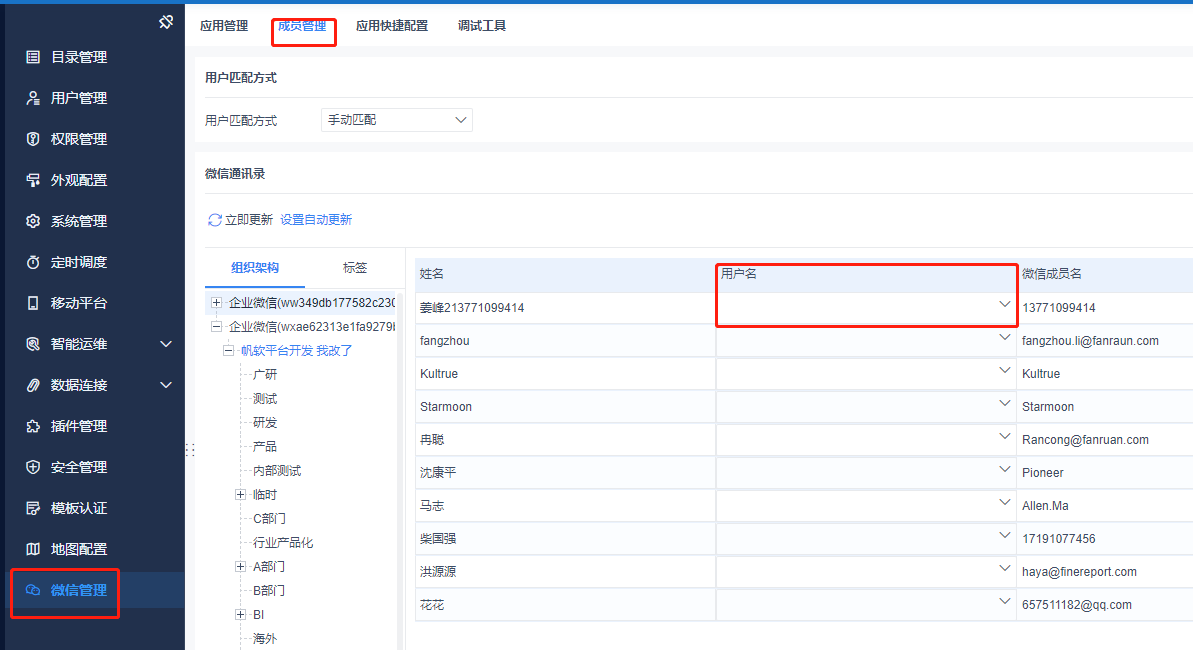
Task: Open 目录管理 in the sidebar
Action: (78, 57)
